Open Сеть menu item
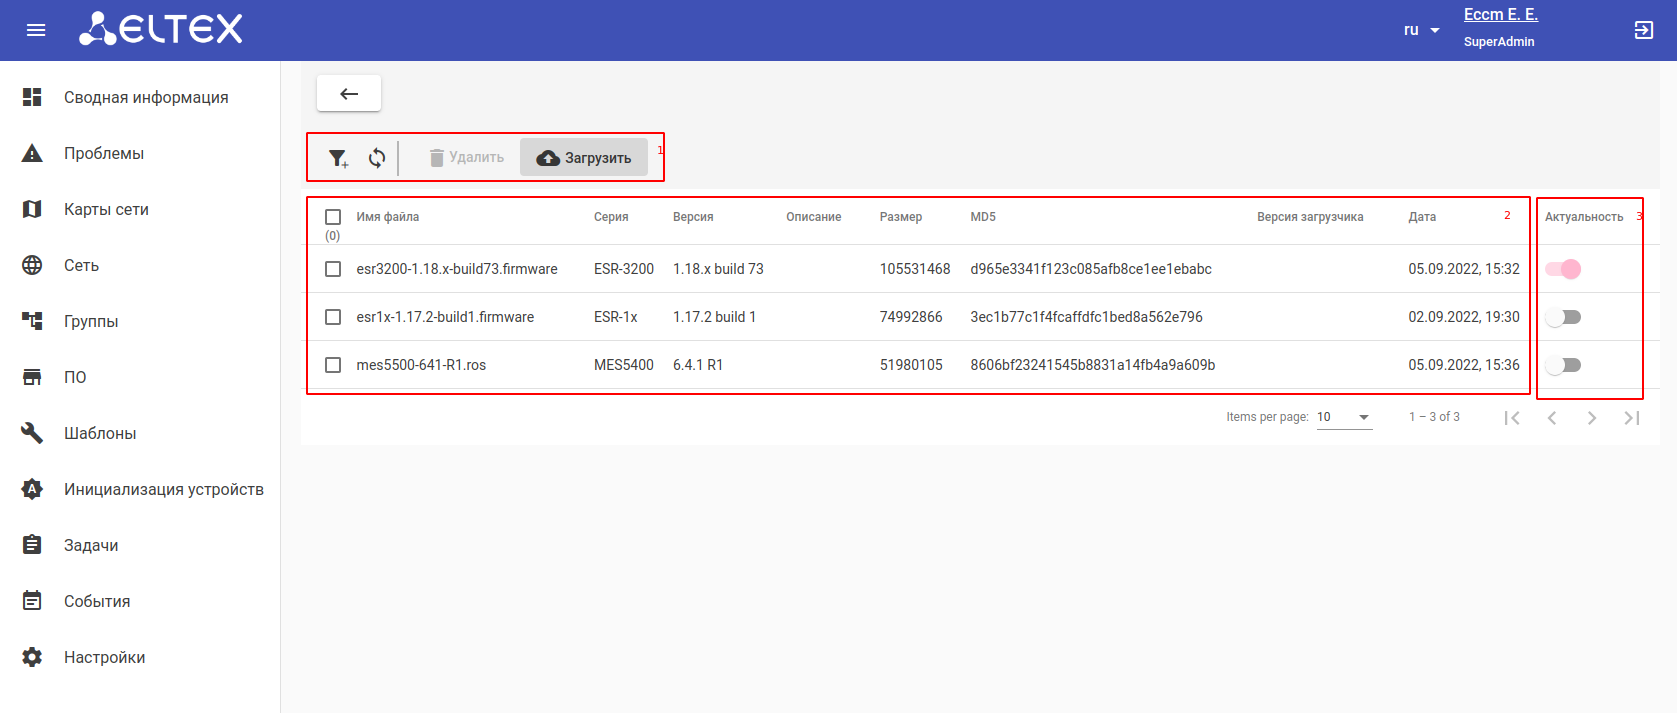This screenshot has width=1677, height=713. pos(140,265)
